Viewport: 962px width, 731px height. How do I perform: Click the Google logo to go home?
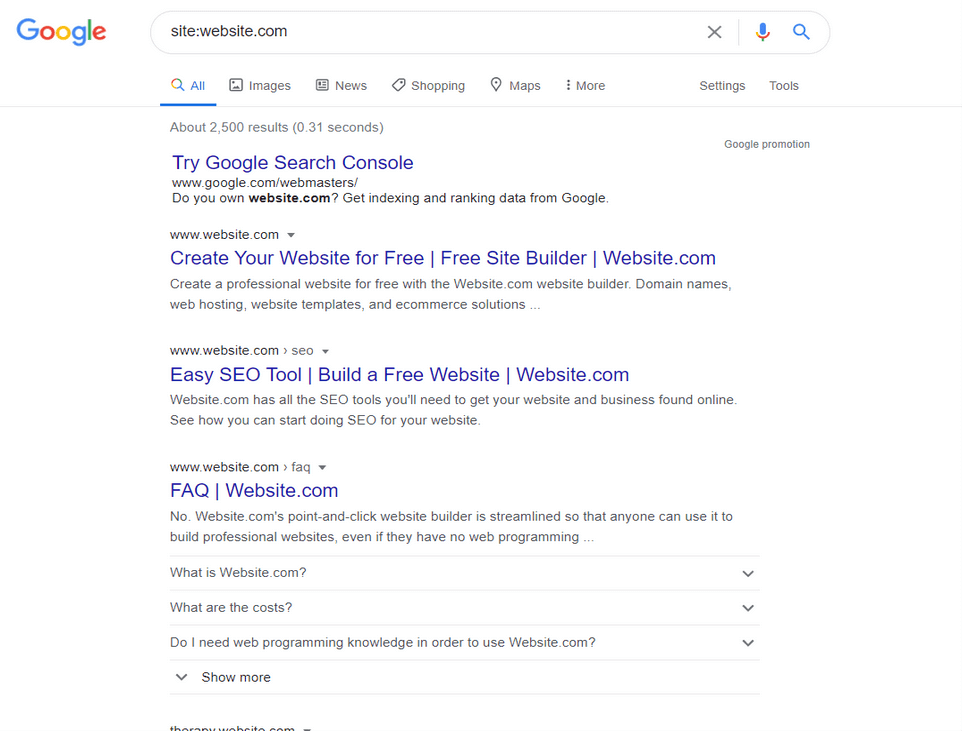coord(60,31)
